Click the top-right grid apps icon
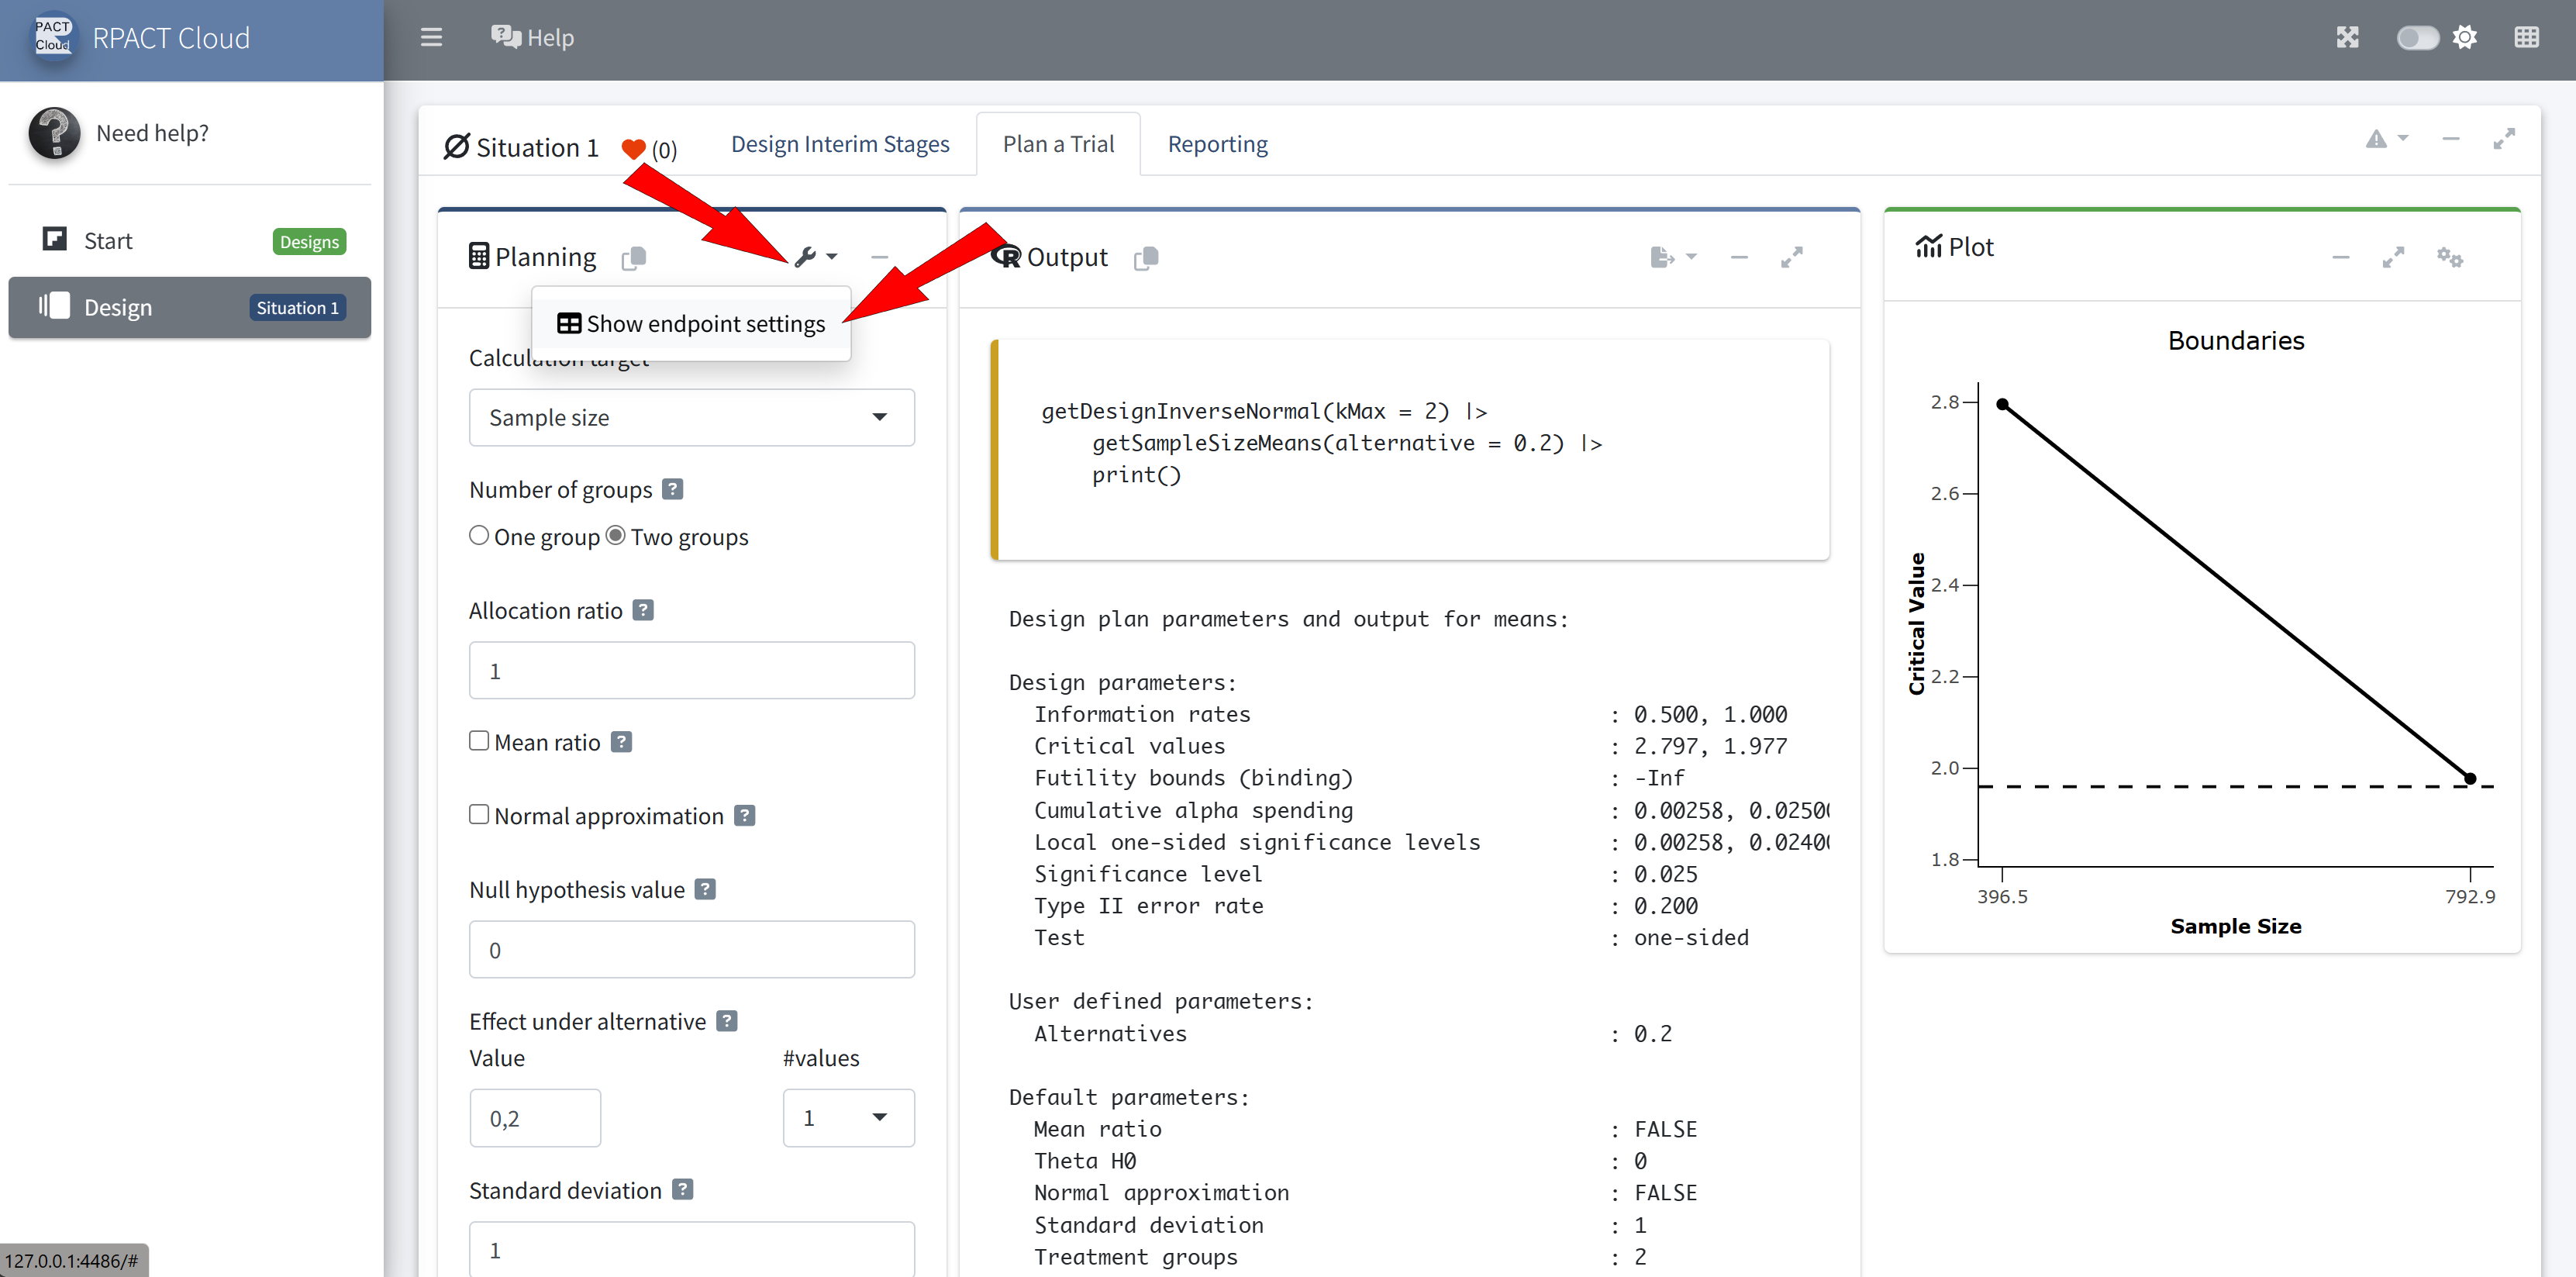 coord(2526,38)
